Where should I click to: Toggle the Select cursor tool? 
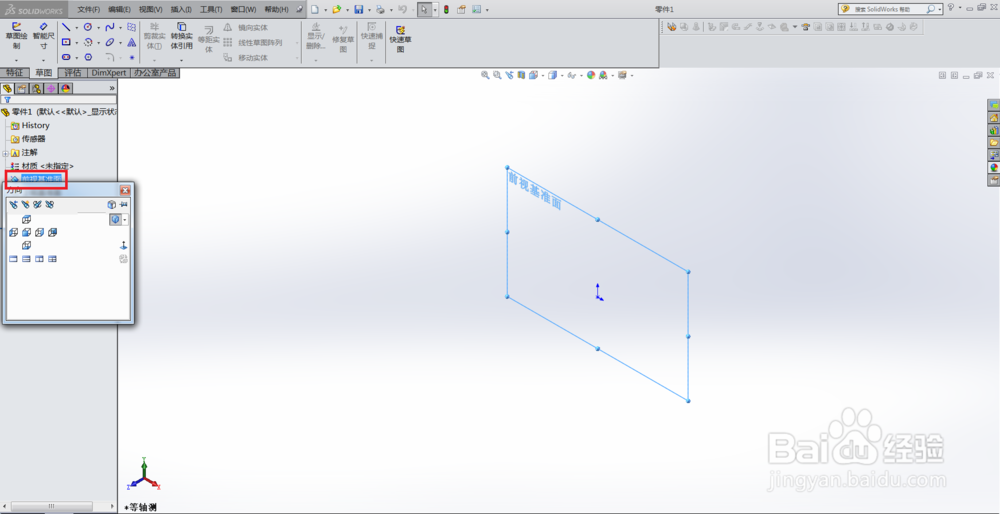424,10
